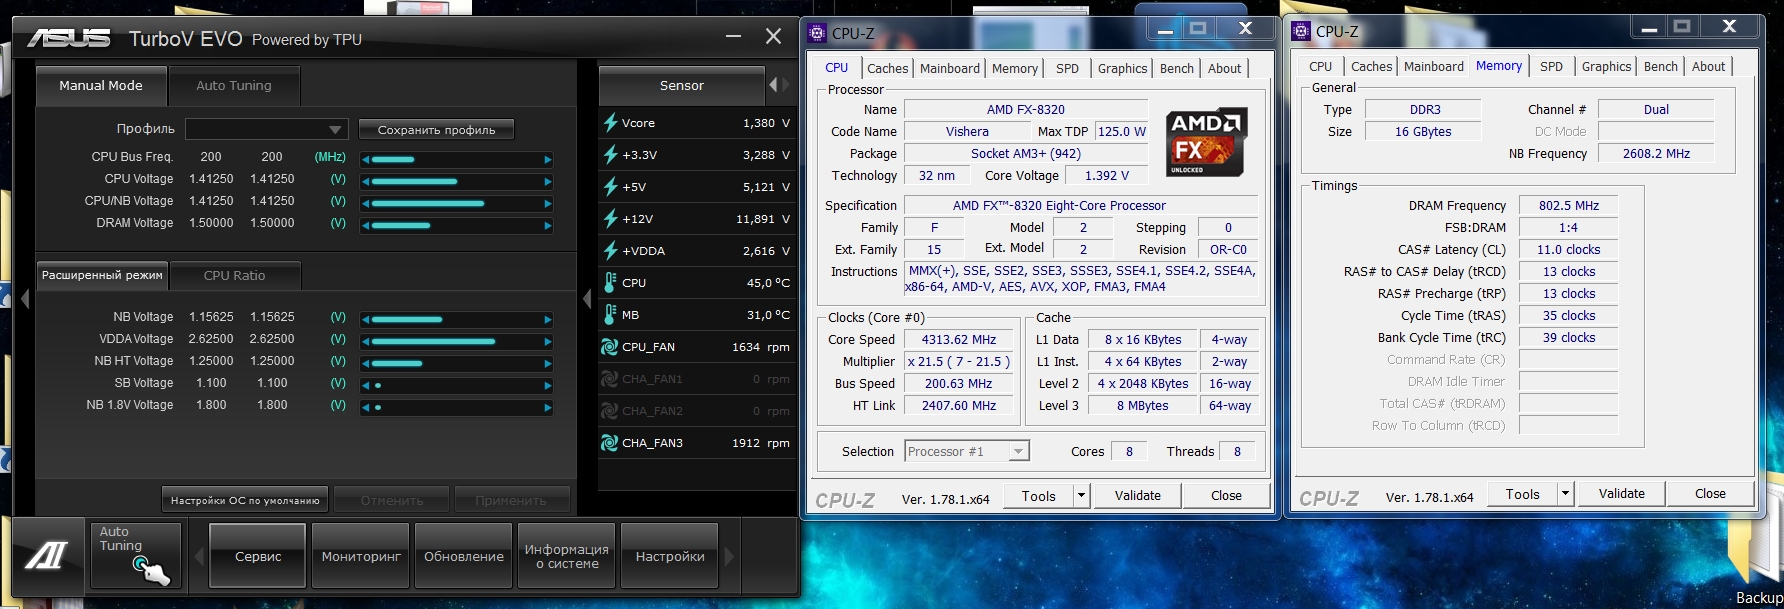The width and height of the screenshot is (1784, 609).
Task: Open the Обновление section
Action: pyautogui.click(x=464, y=556)
